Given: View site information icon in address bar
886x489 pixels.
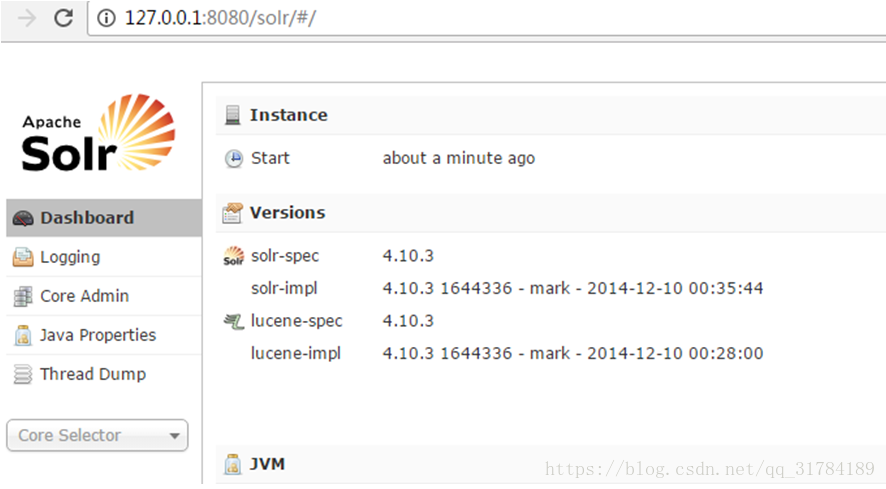Looking at the screenshot, I should click(106, 18).
